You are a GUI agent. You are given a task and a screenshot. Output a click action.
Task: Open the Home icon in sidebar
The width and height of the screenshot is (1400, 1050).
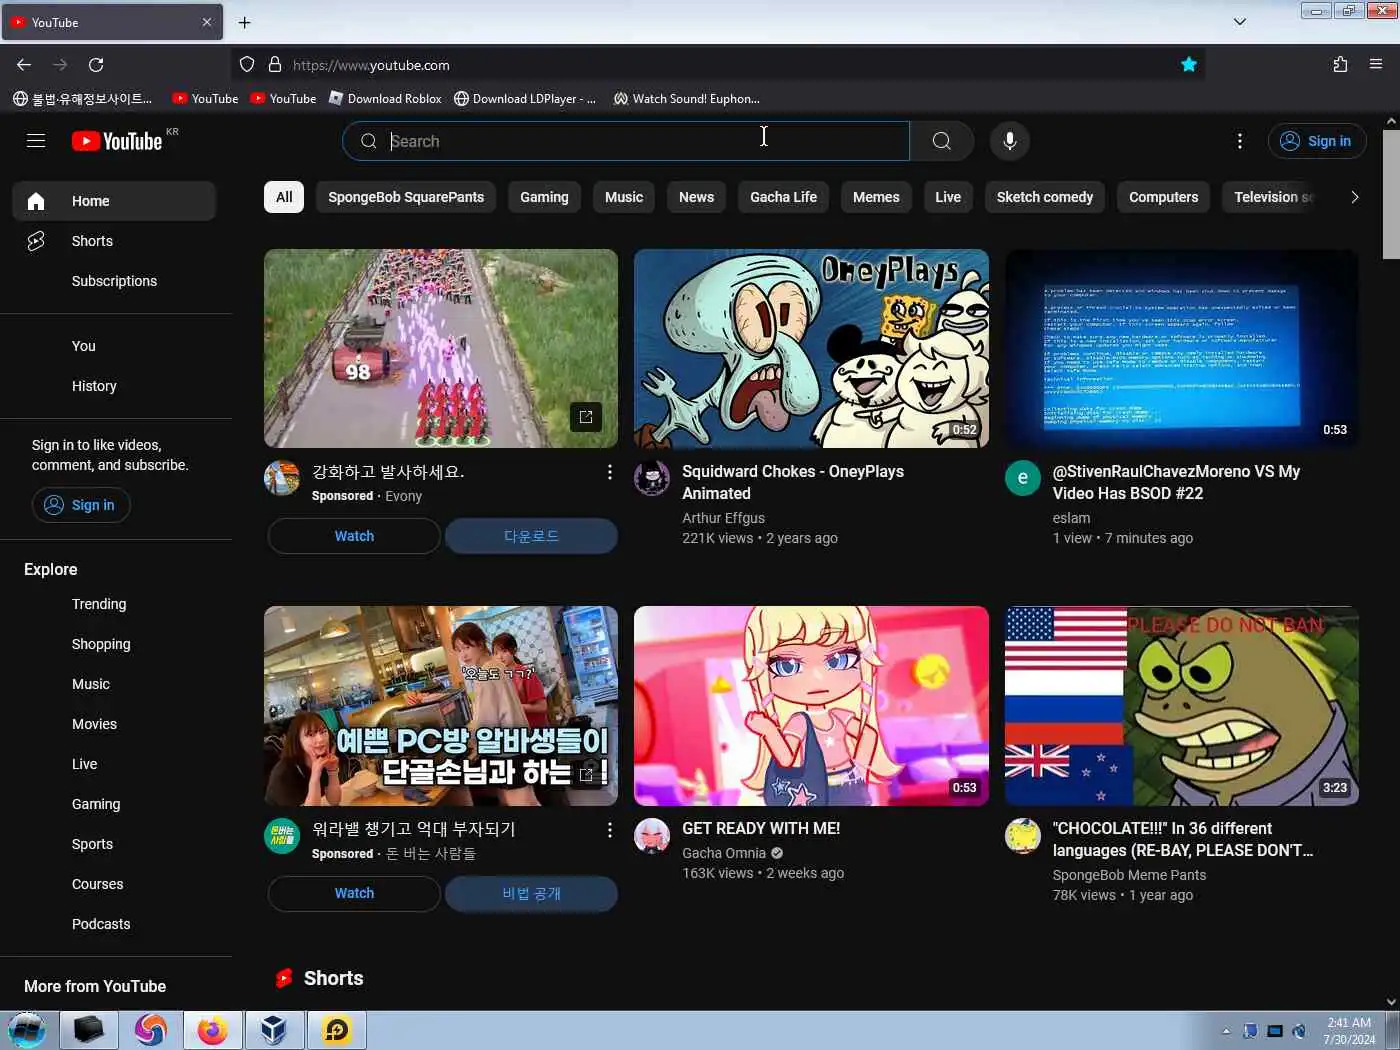(36, 201)
